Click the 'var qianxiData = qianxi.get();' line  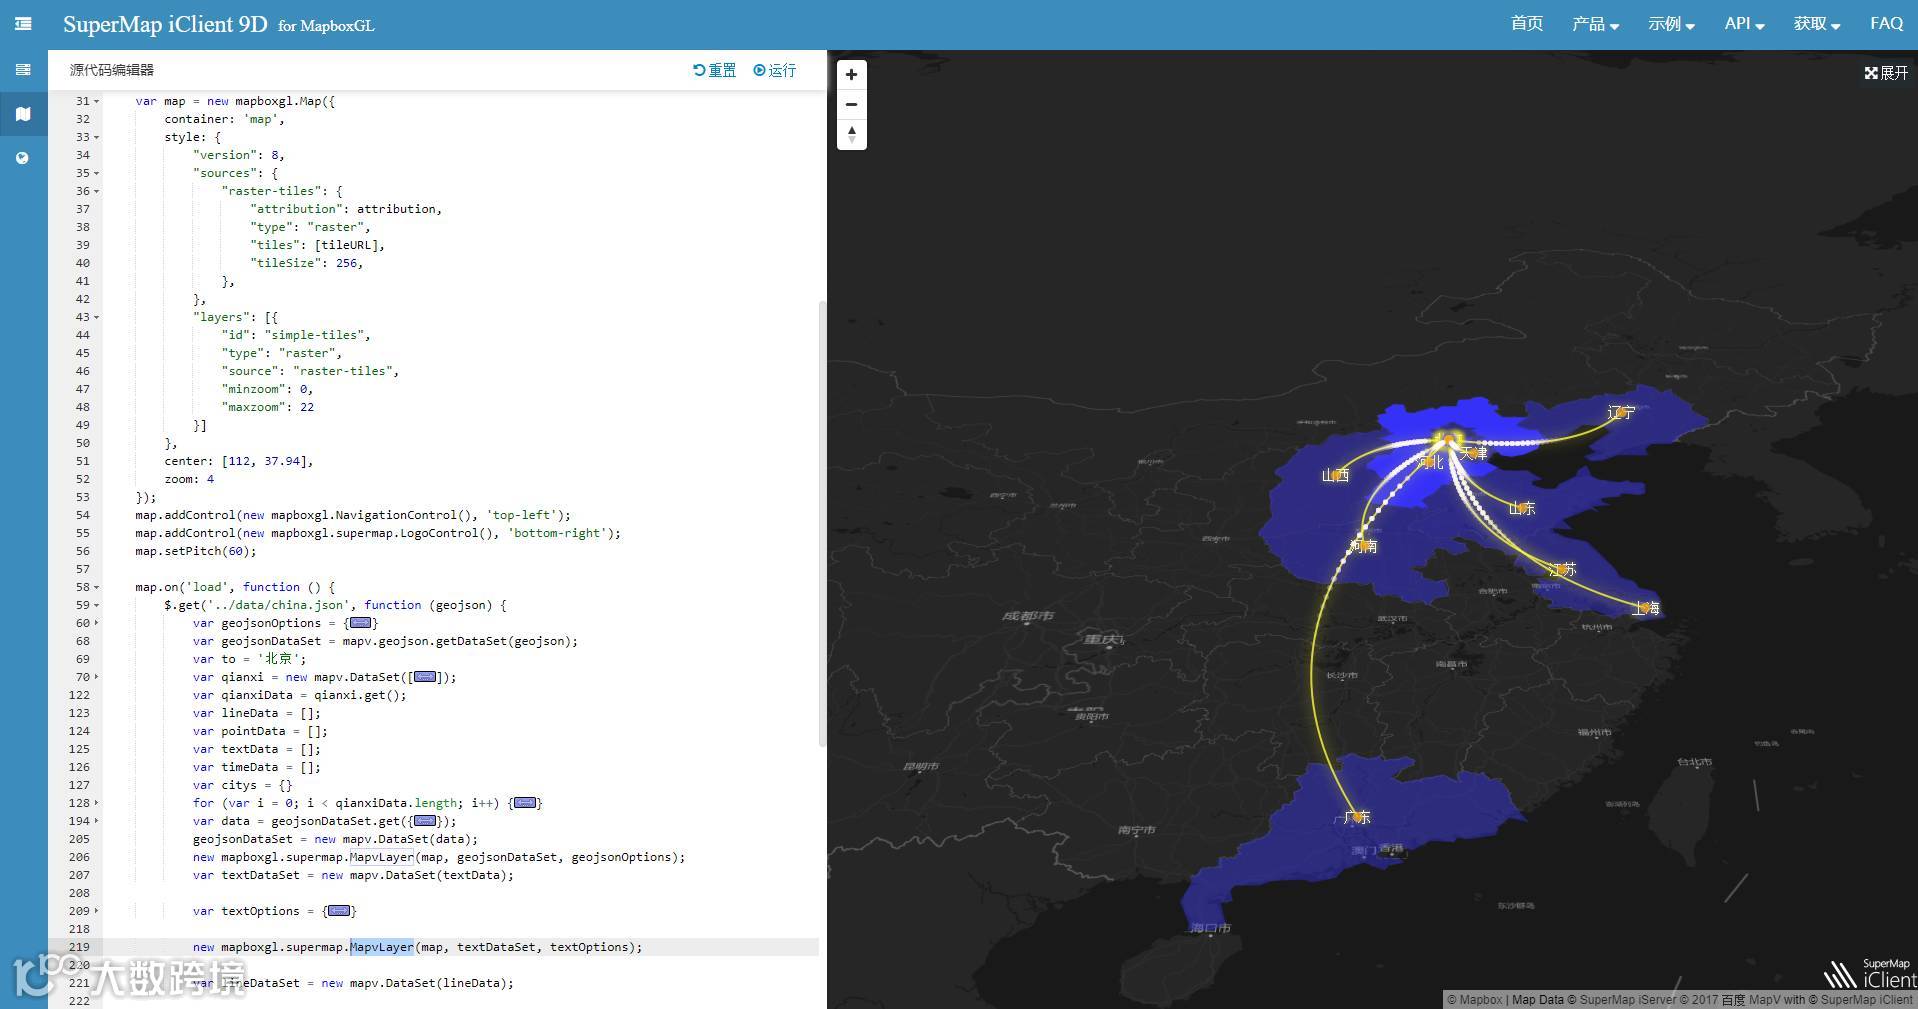click(300, 695)
